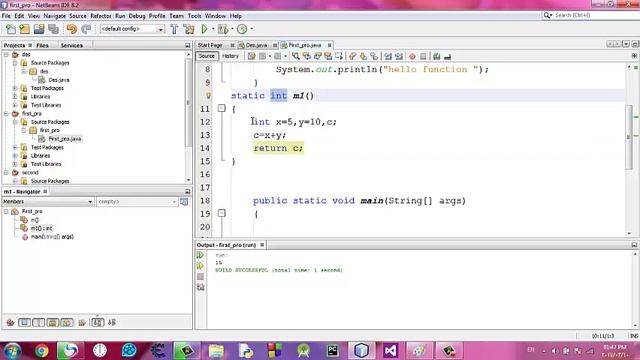Open Visual Studio from the taskbar
Viewport: 640px width, 360px height.
coord(390,351)
